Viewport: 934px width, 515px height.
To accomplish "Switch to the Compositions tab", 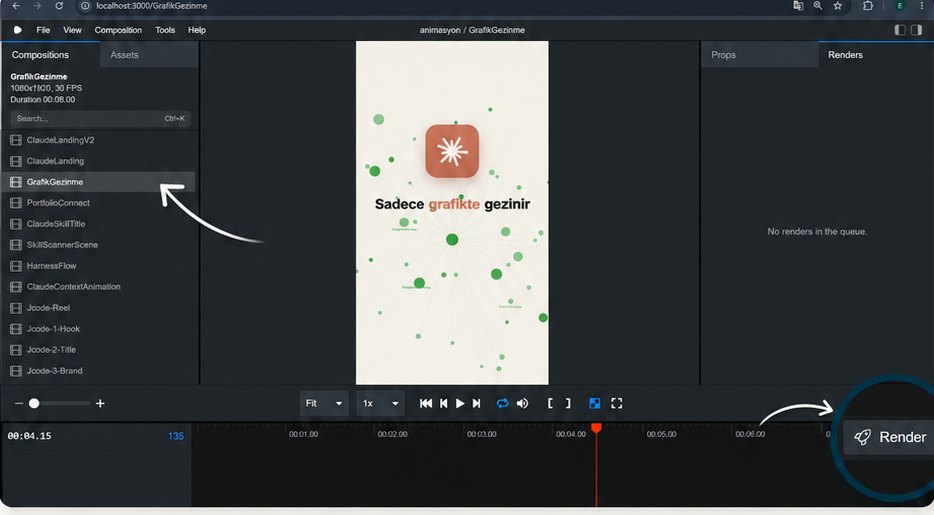I will 51,55.
